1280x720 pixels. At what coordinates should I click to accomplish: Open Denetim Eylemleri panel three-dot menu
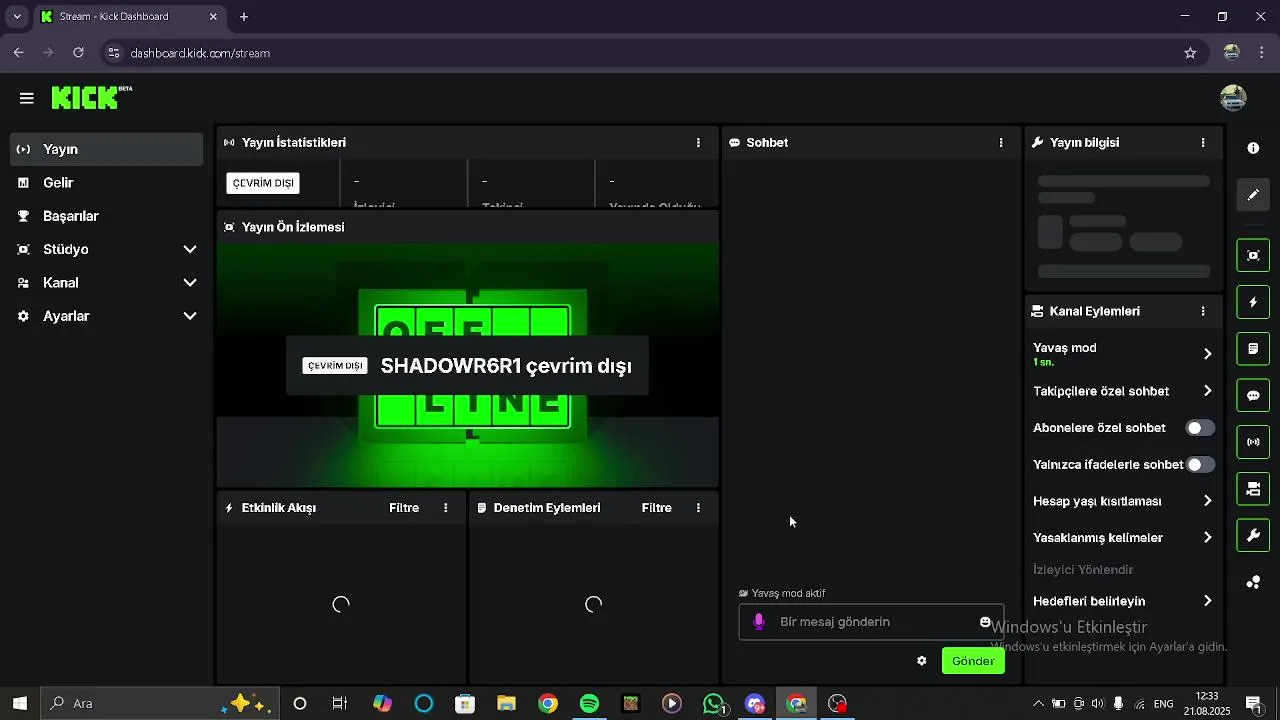[698, 508]
